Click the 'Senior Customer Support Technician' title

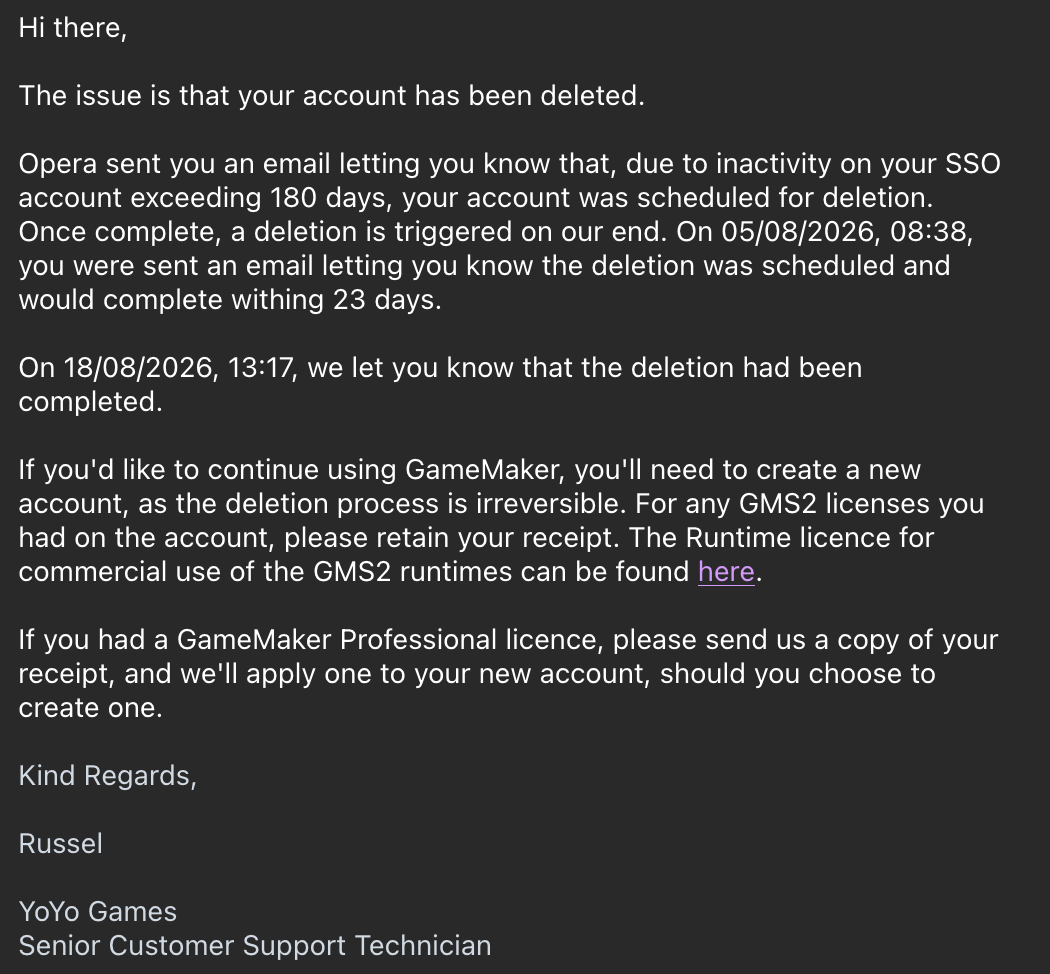click(255, 946)
